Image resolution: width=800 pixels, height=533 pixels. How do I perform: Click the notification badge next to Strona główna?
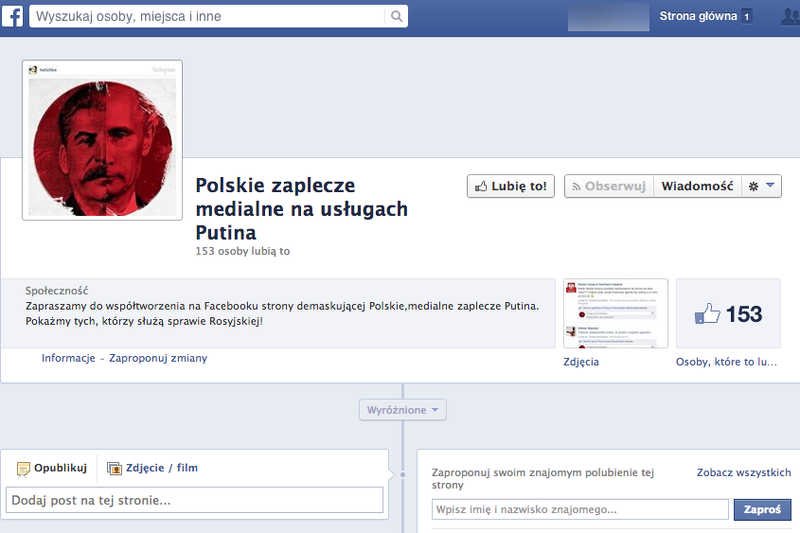click(x=746, y=17)
